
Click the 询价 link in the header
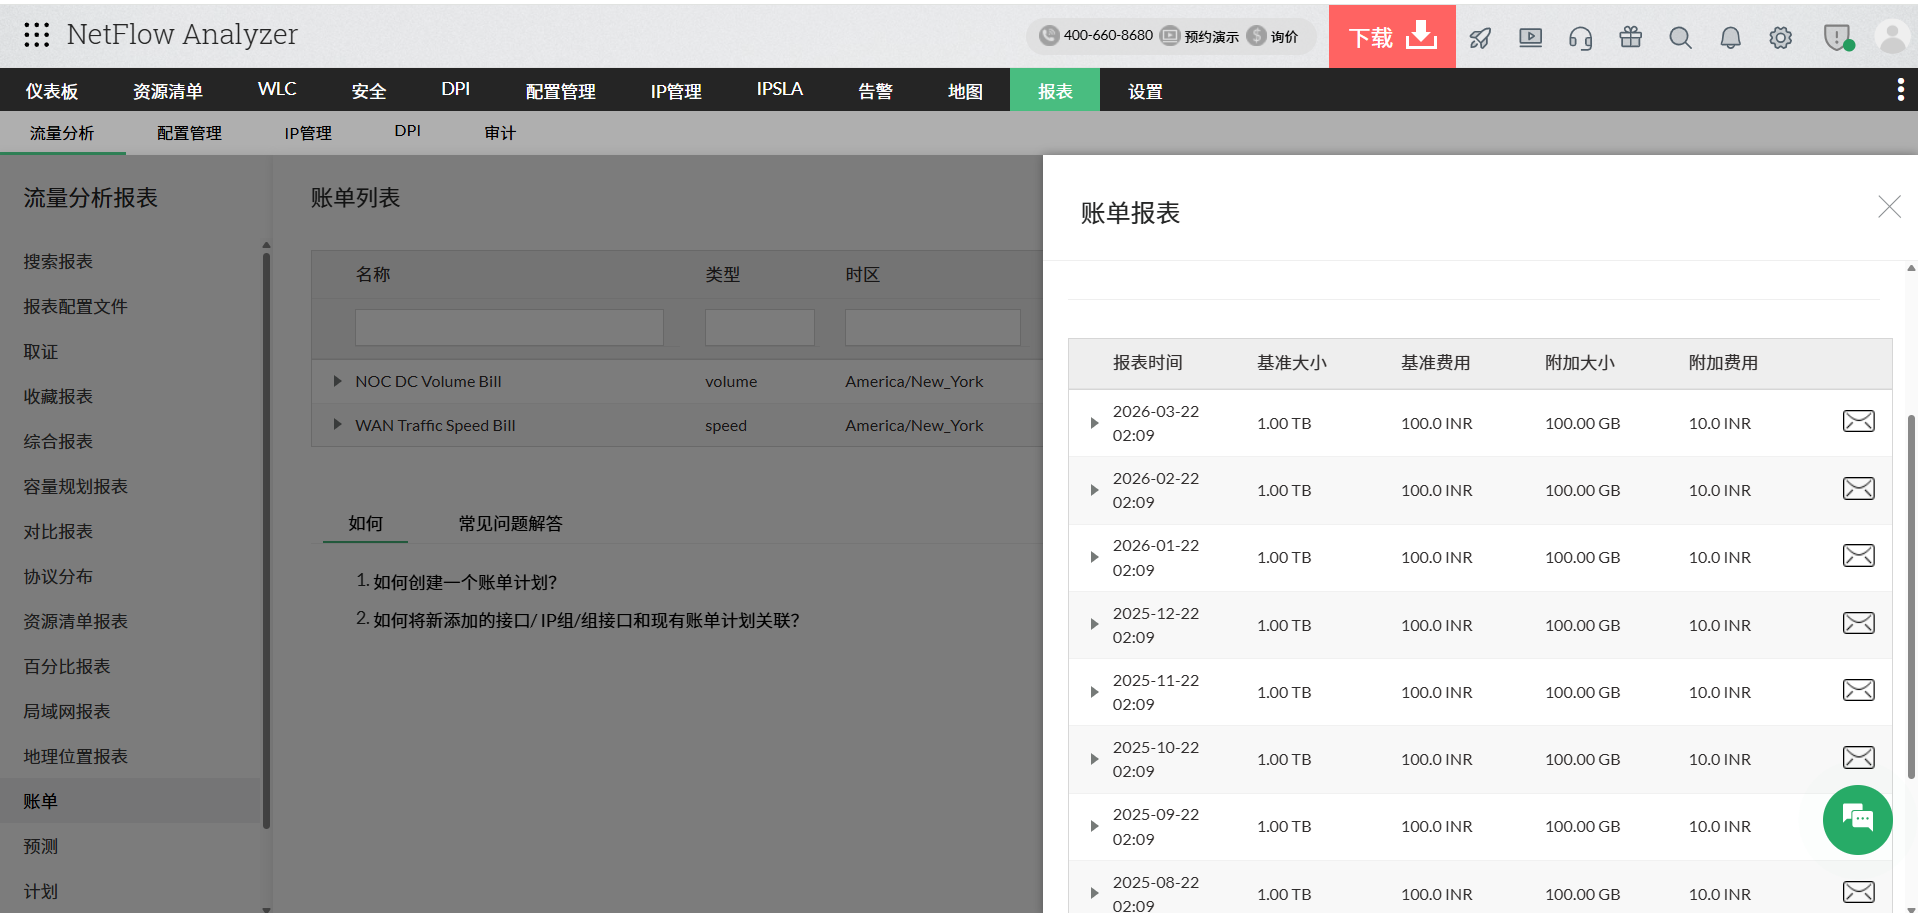coord(1283,35)
